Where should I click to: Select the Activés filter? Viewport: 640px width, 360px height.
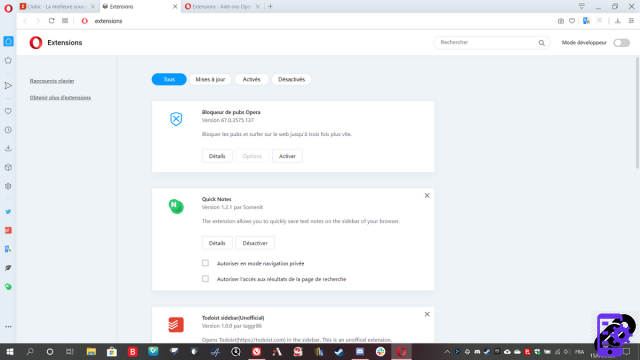(251, 79)
